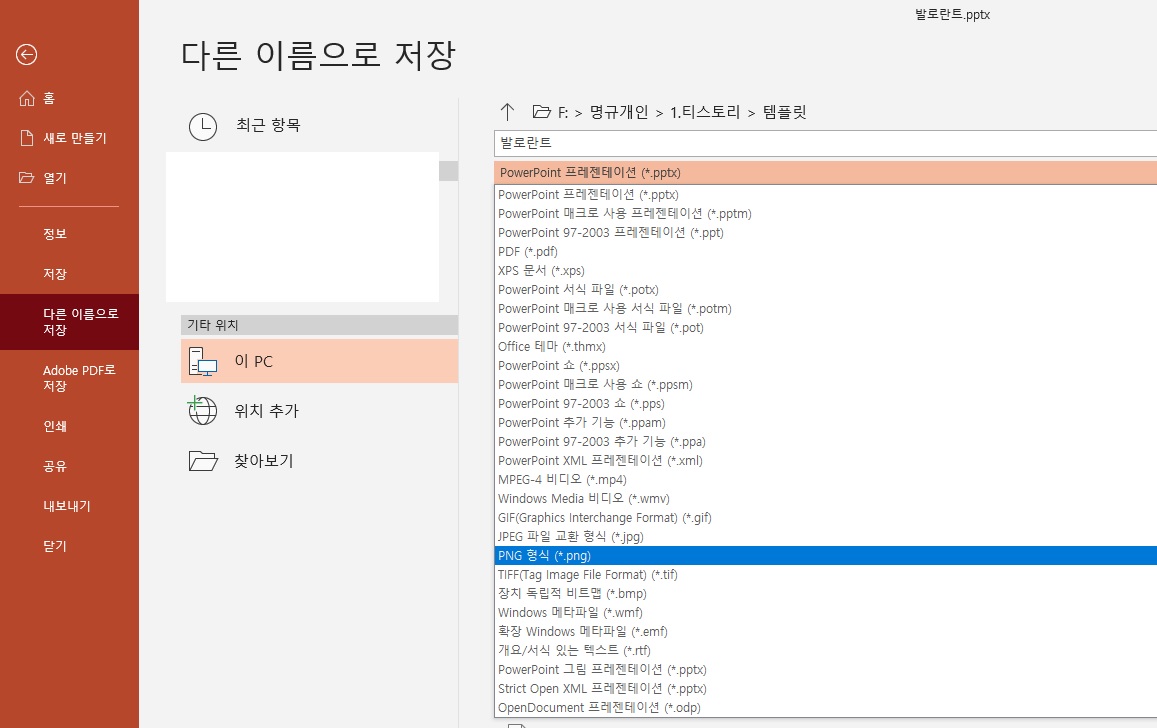
Task: Click the up arrow to go up one folder
Action: (x=507, y=111)
